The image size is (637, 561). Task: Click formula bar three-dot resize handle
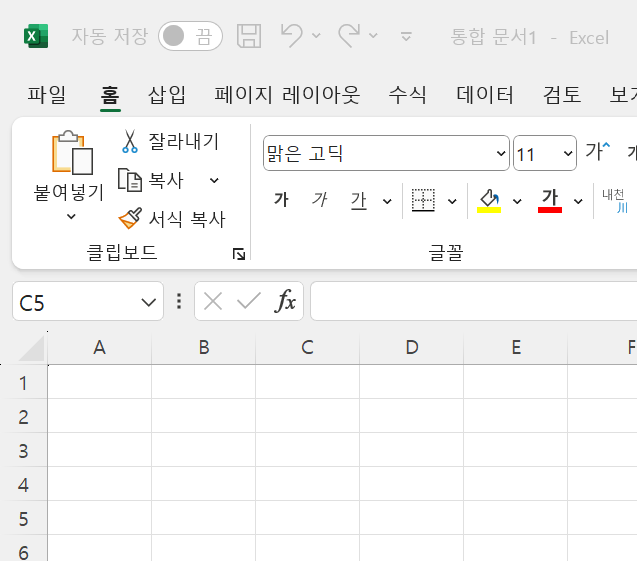point(179,301)
